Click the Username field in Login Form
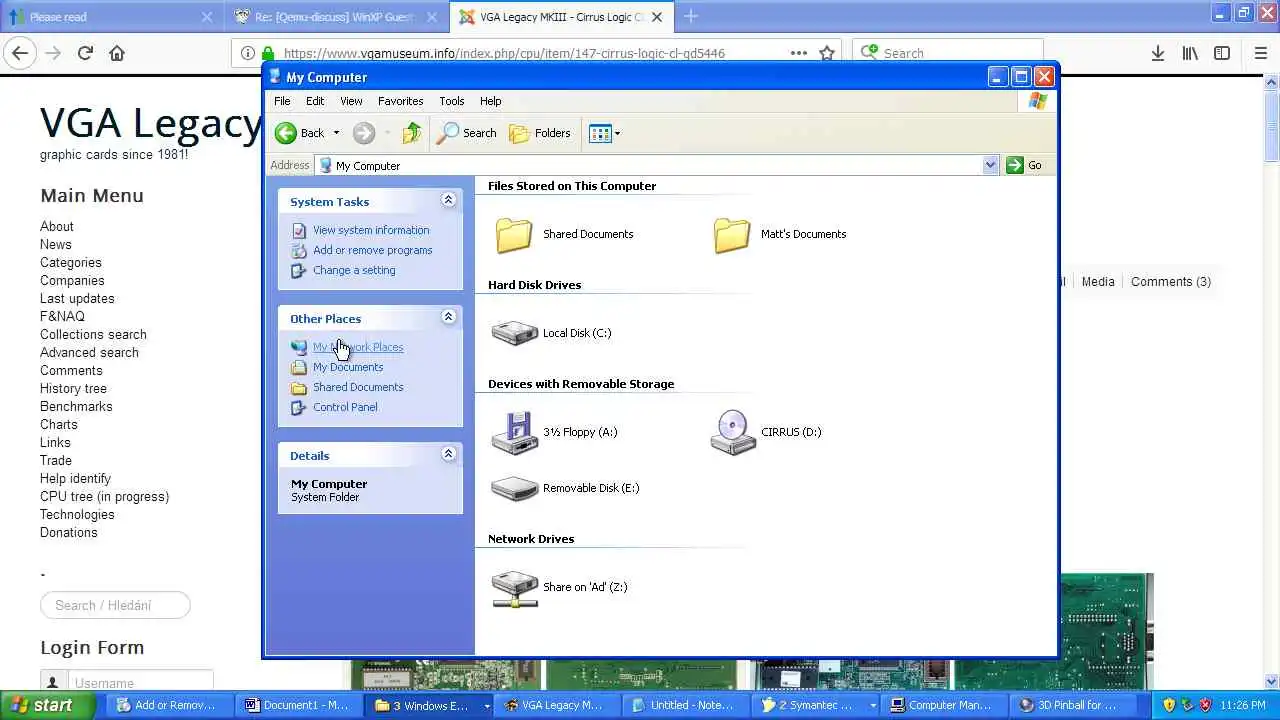Screen dimensions: 1280x720 click(x=141, y=683)
